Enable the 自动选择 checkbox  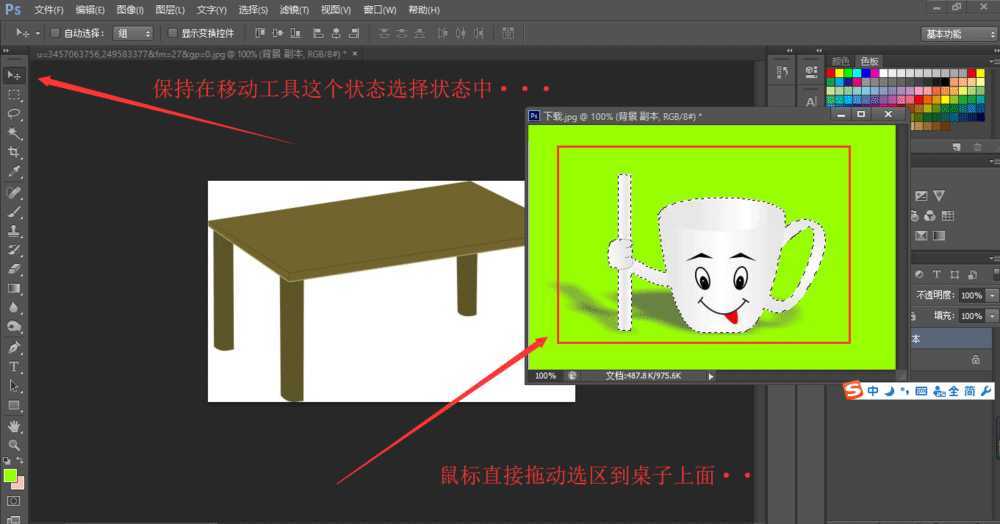(x=55, y=33)
